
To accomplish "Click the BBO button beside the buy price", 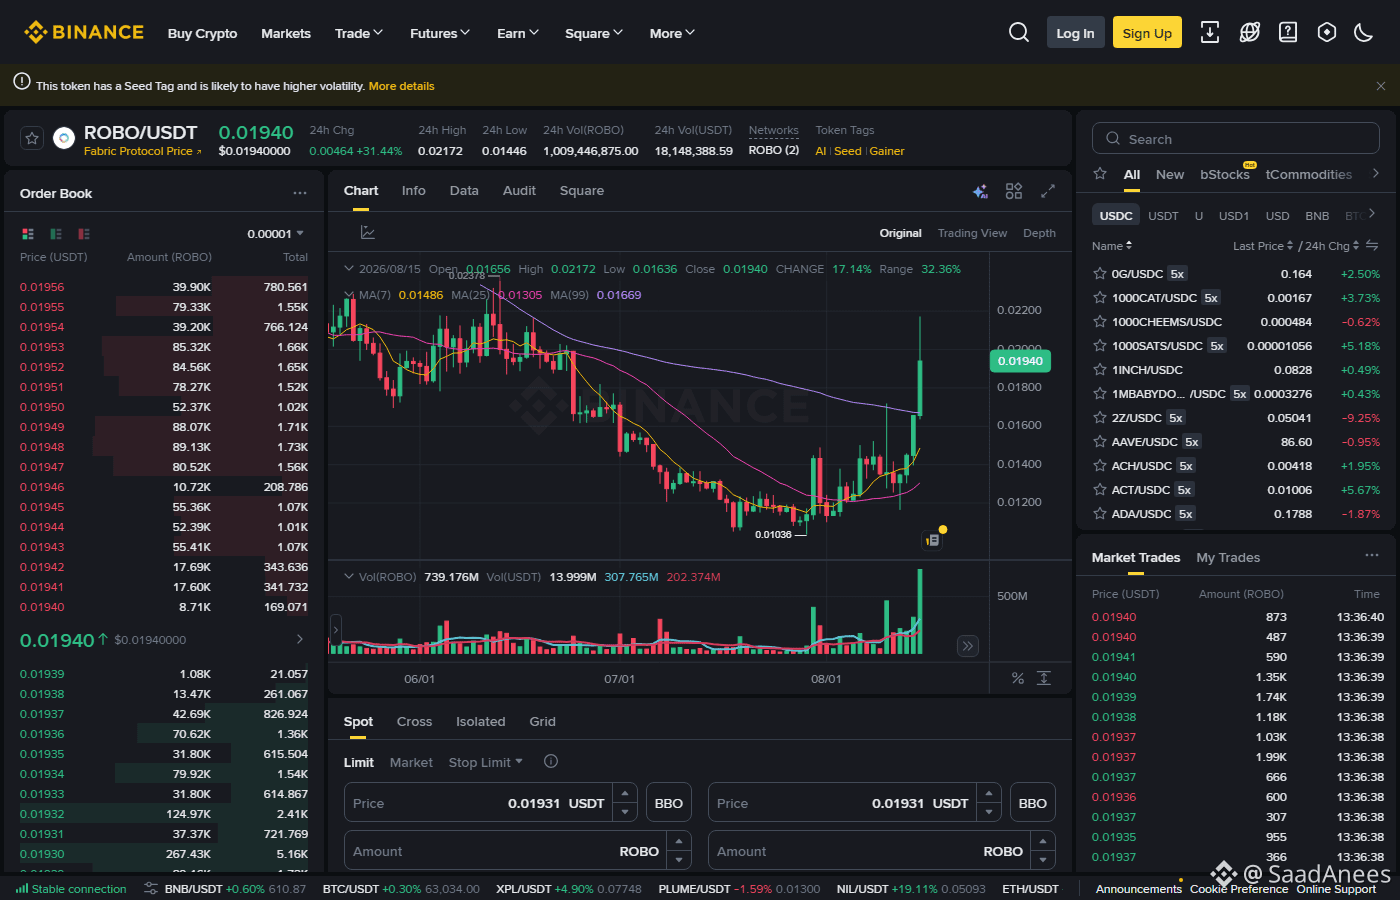I will click(x=668, y=803).
